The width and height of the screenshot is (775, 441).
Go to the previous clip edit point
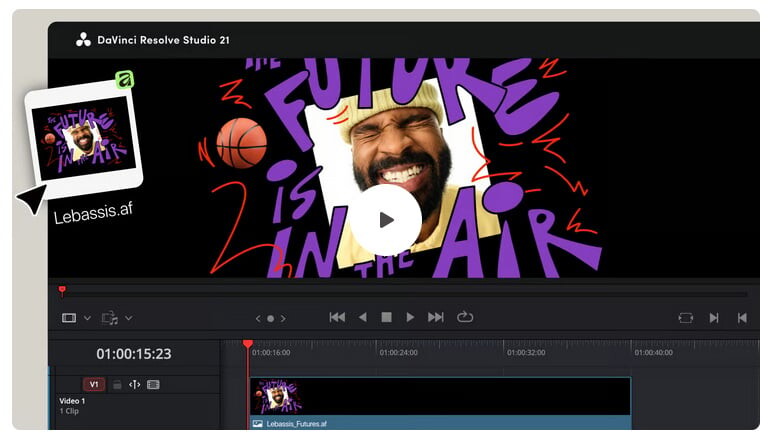coord(742,318)
